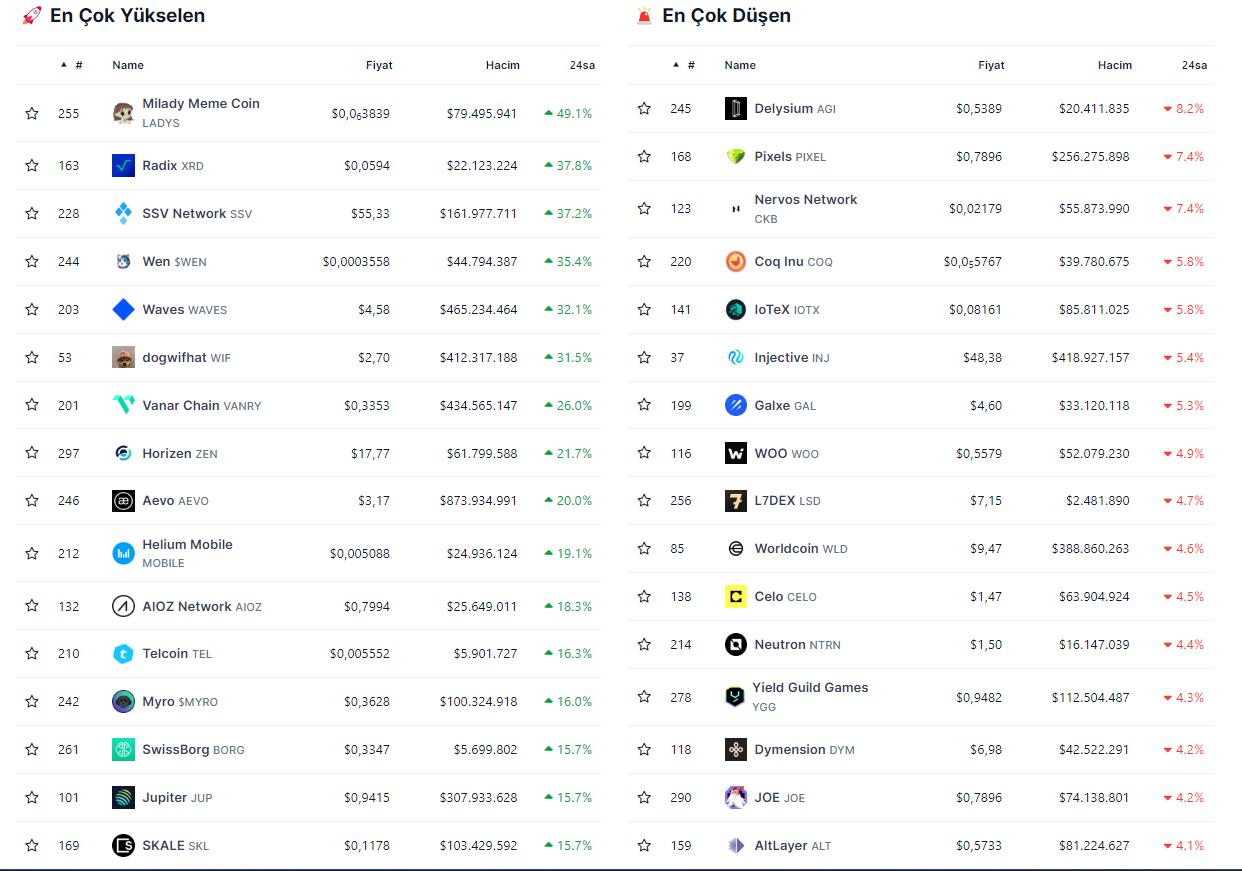Open the Worldcoin coin page link
This screenshot has width=1242, height=871.
pyautogui.click(x=786, y=549)
